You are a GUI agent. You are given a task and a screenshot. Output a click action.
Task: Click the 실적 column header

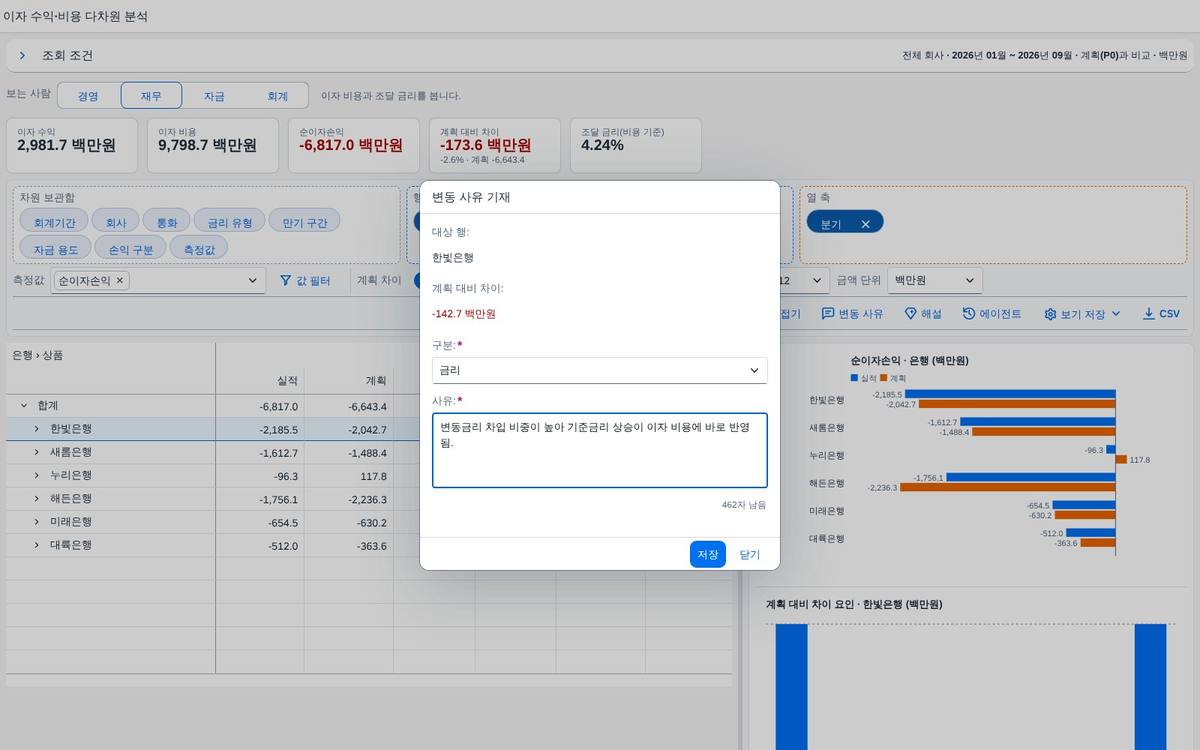pyautogui.click(x=260, y=381)
